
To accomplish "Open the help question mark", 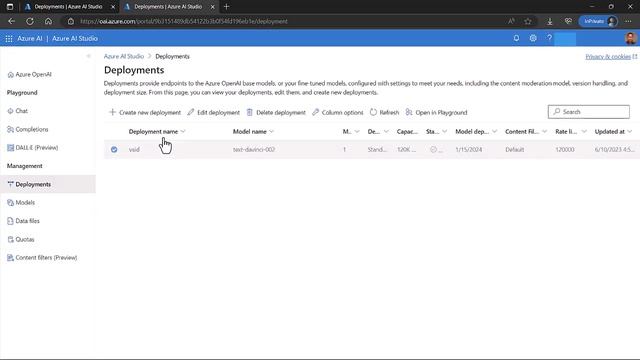I will click(549, 38).
